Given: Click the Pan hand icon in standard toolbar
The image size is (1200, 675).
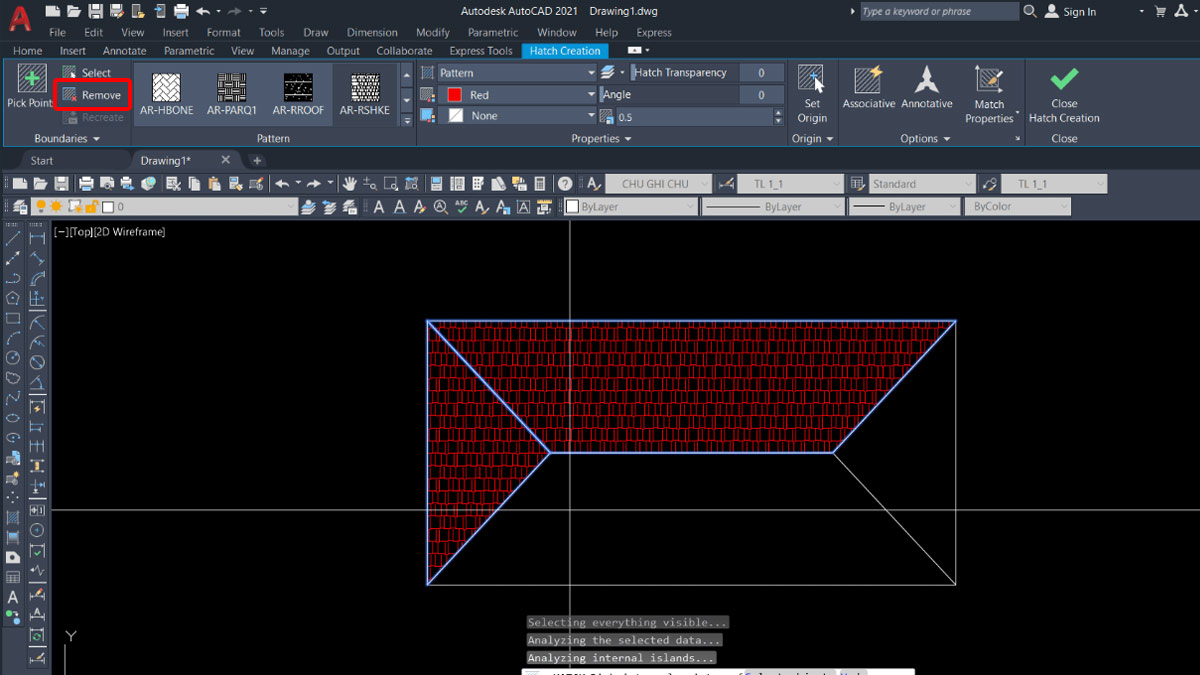Looking at the screenshot, I should 350,184.
